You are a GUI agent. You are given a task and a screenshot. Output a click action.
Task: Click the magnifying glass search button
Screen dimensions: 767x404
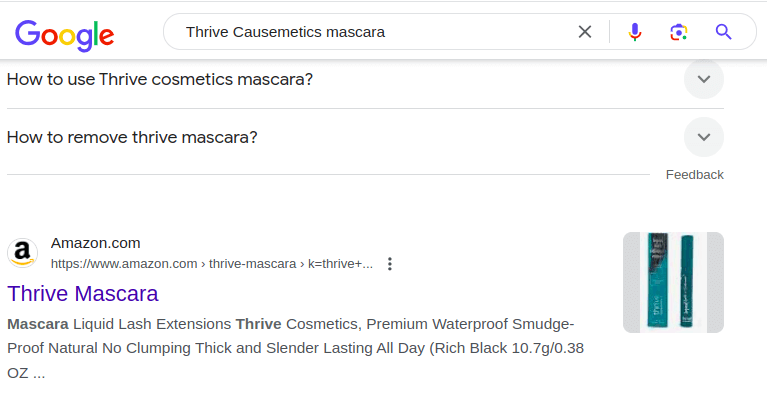pos(724,32)
